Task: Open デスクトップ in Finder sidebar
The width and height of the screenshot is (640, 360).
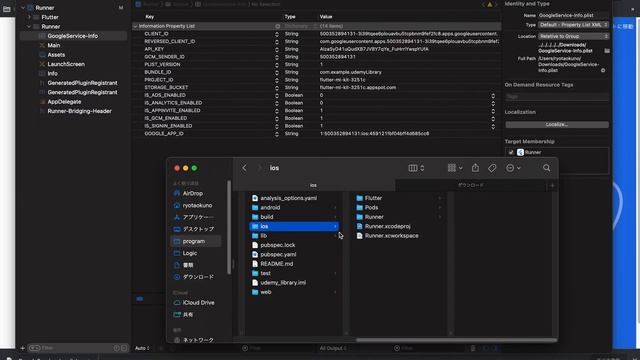Action: [198, 229]
